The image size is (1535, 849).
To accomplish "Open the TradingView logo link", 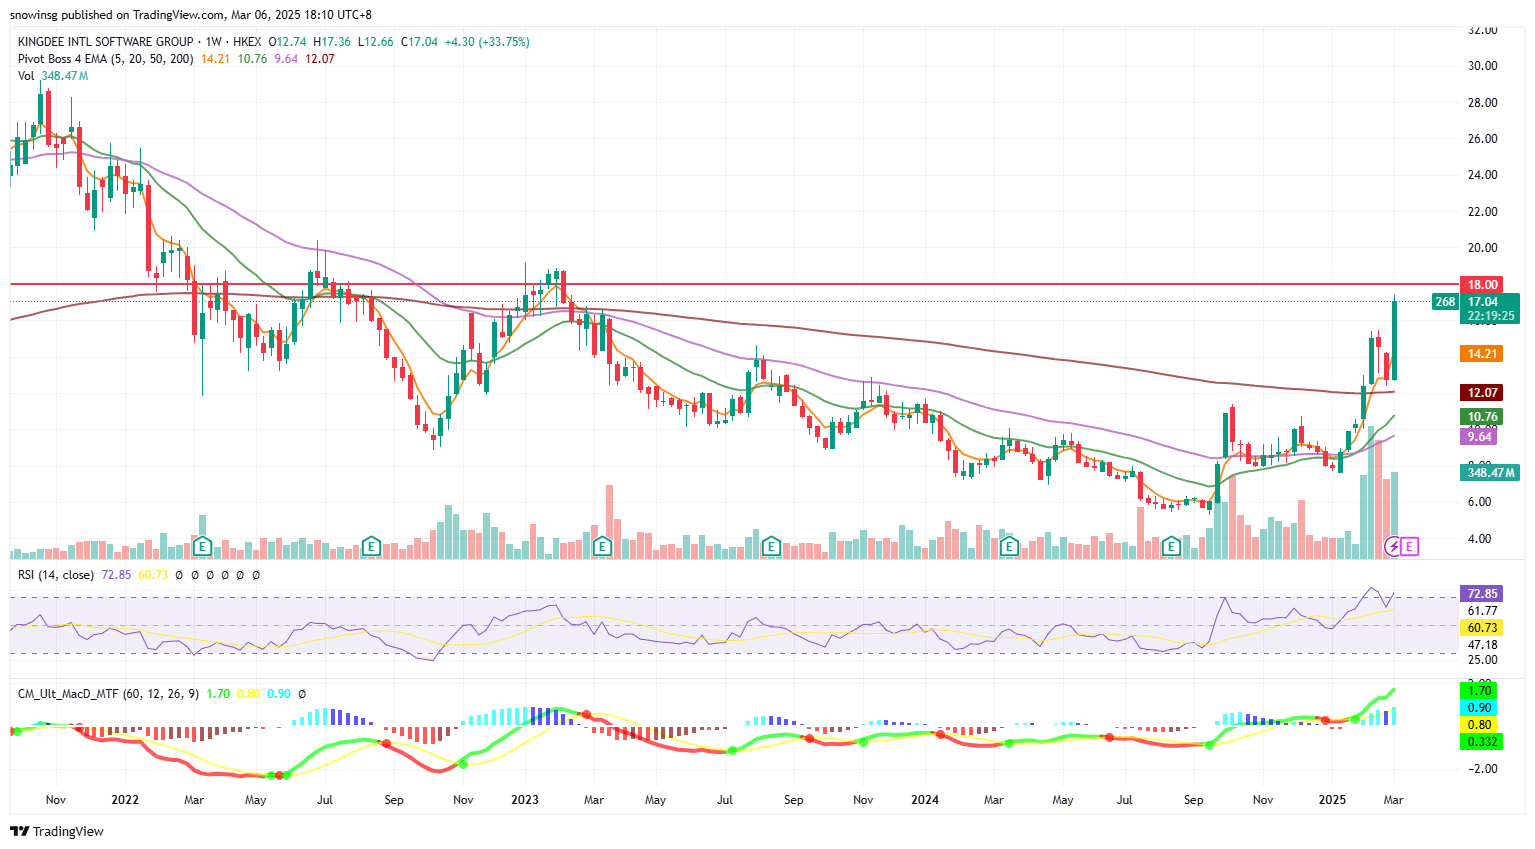I will 57,831.
